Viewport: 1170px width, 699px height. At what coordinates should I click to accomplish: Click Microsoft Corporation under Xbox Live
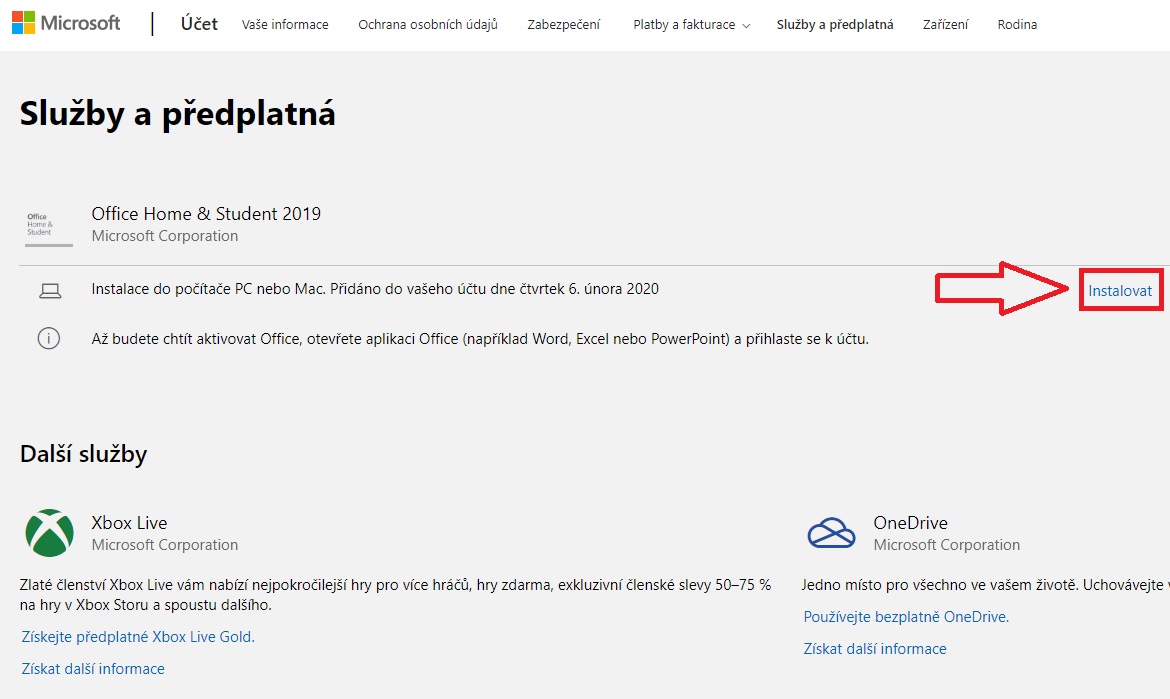tap(165, 545)
